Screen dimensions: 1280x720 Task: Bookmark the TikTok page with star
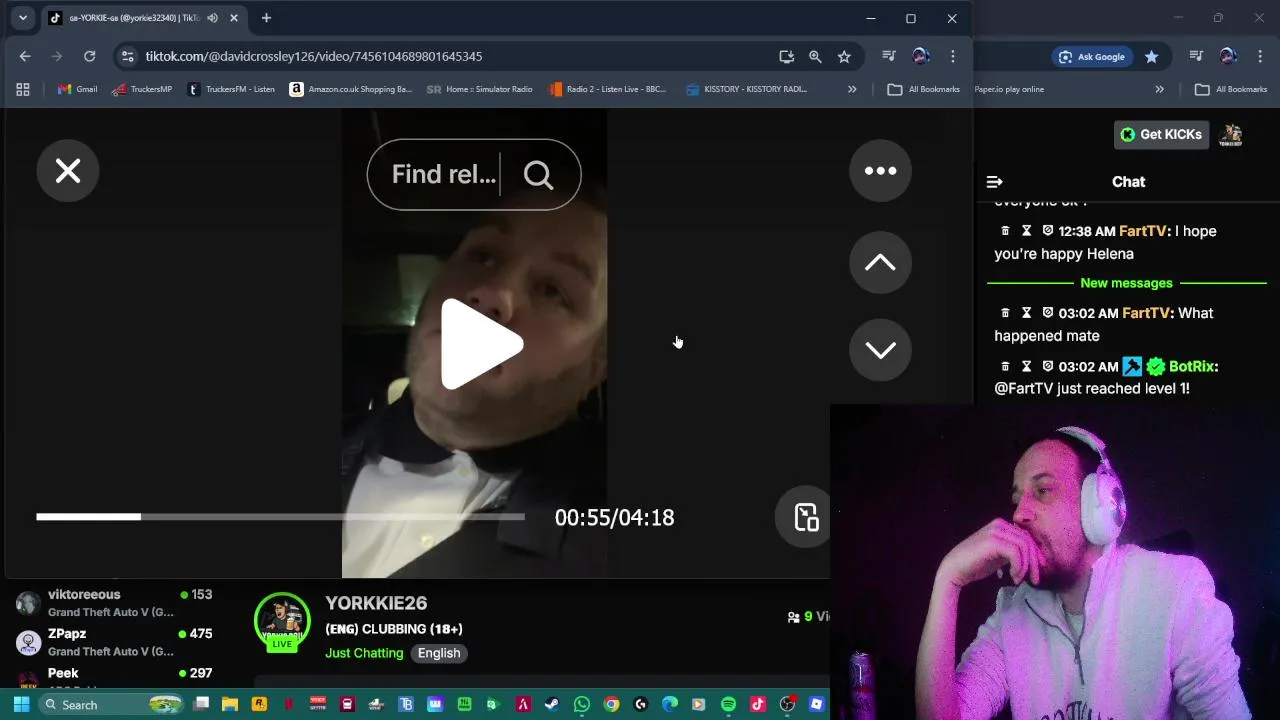pos(844,56)
